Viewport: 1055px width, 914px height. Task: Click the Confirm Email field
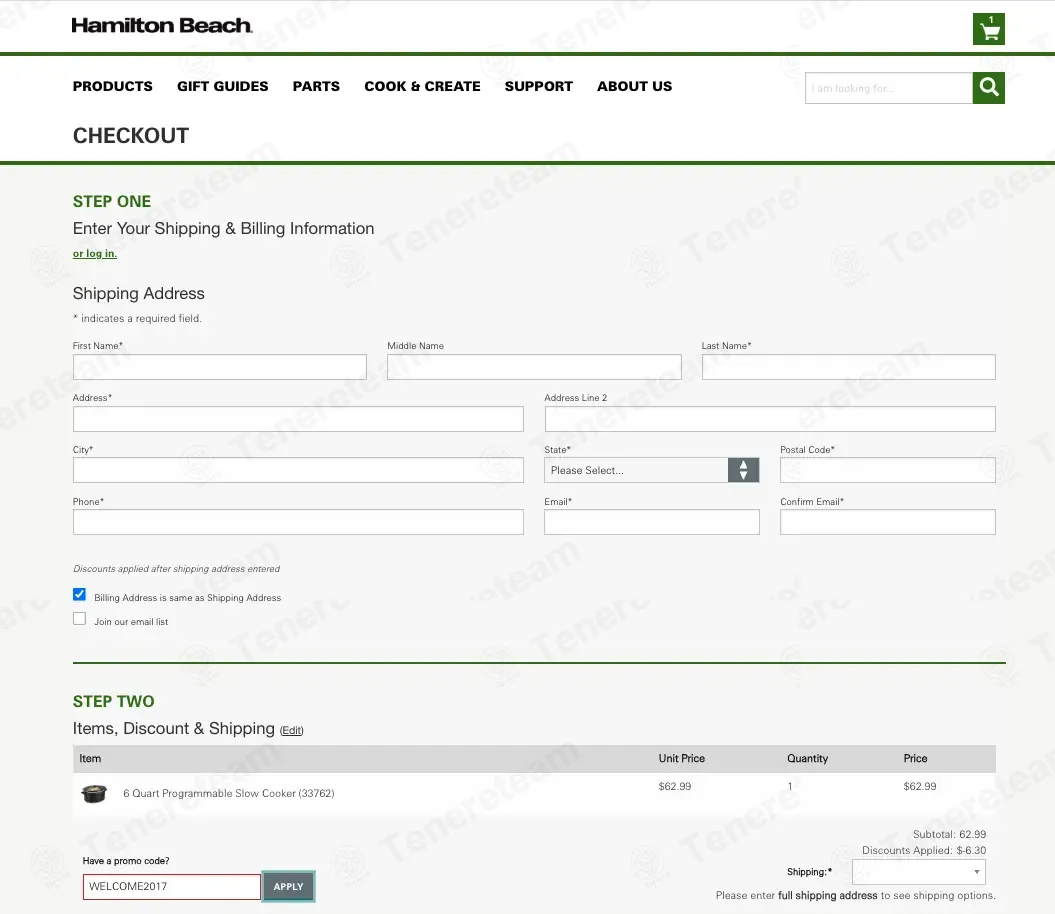click(x=887, y=522)
